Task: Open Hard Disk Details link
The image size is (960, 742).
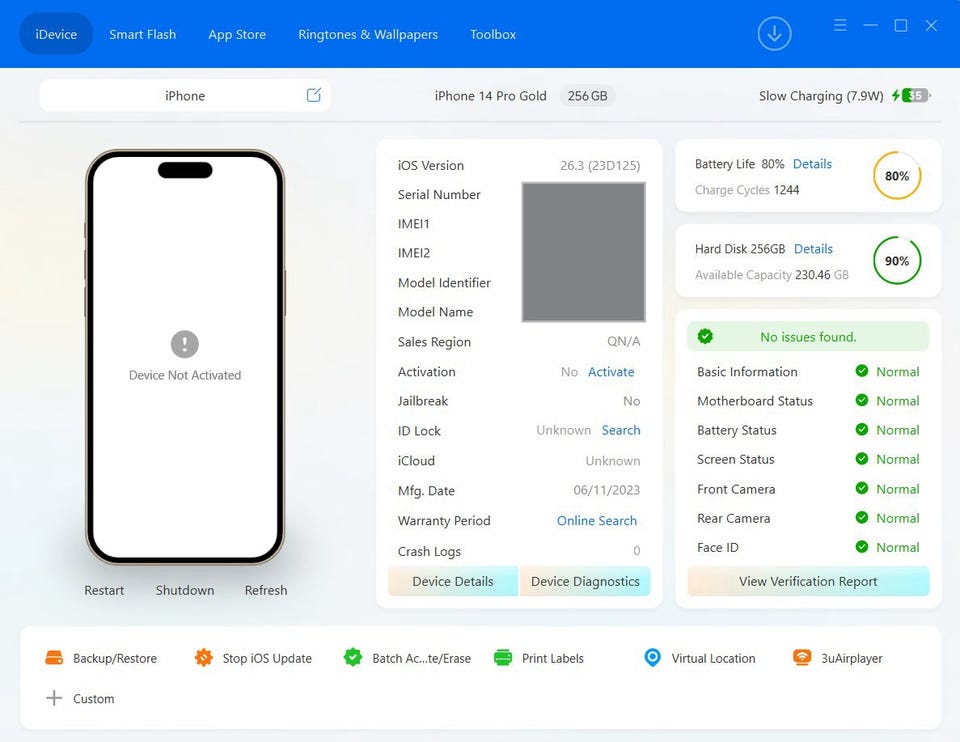Action: coord(814,249)
